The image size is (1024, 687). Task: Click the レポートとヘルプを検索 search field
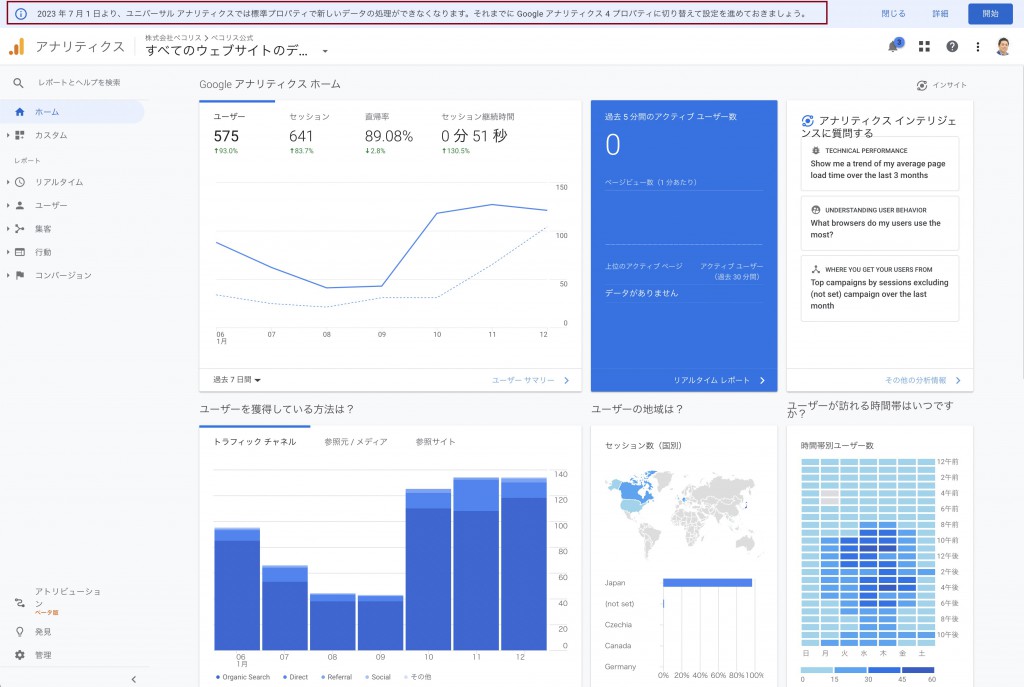pos(79,83)
